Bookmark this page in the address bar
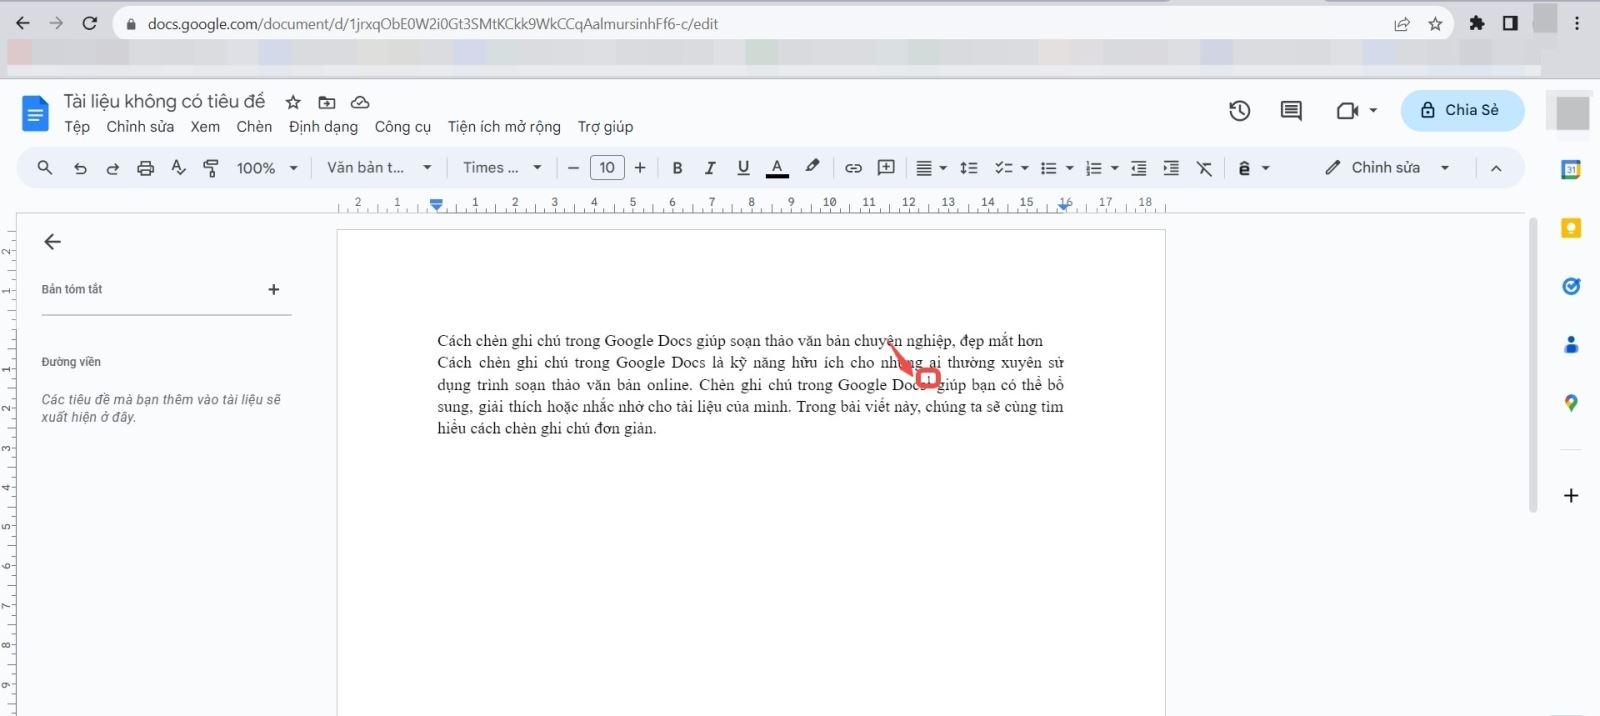This screenshot has width=1600, height=716. click(x=1435, y=24)
